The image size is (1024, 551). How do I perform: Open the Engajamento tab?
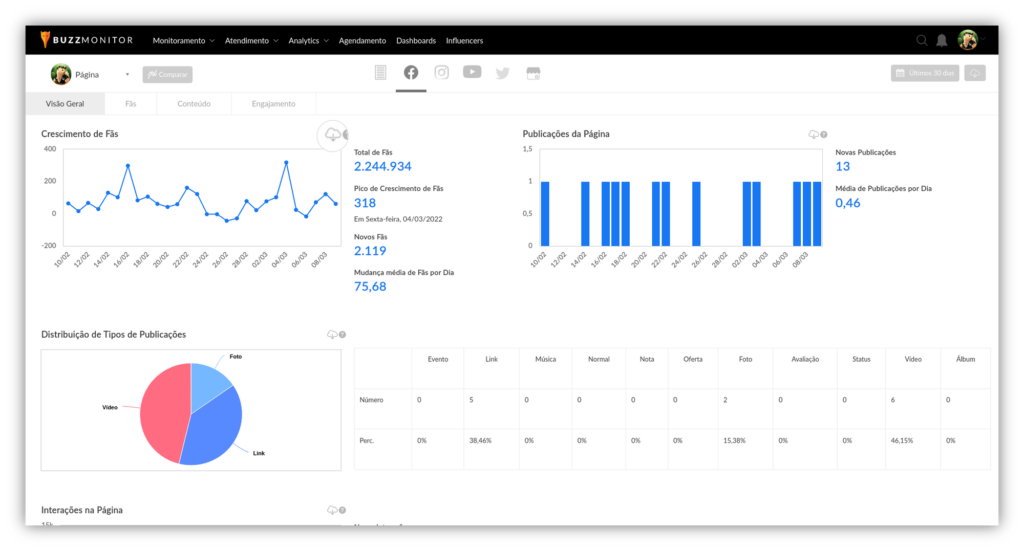tap(273, 104)
